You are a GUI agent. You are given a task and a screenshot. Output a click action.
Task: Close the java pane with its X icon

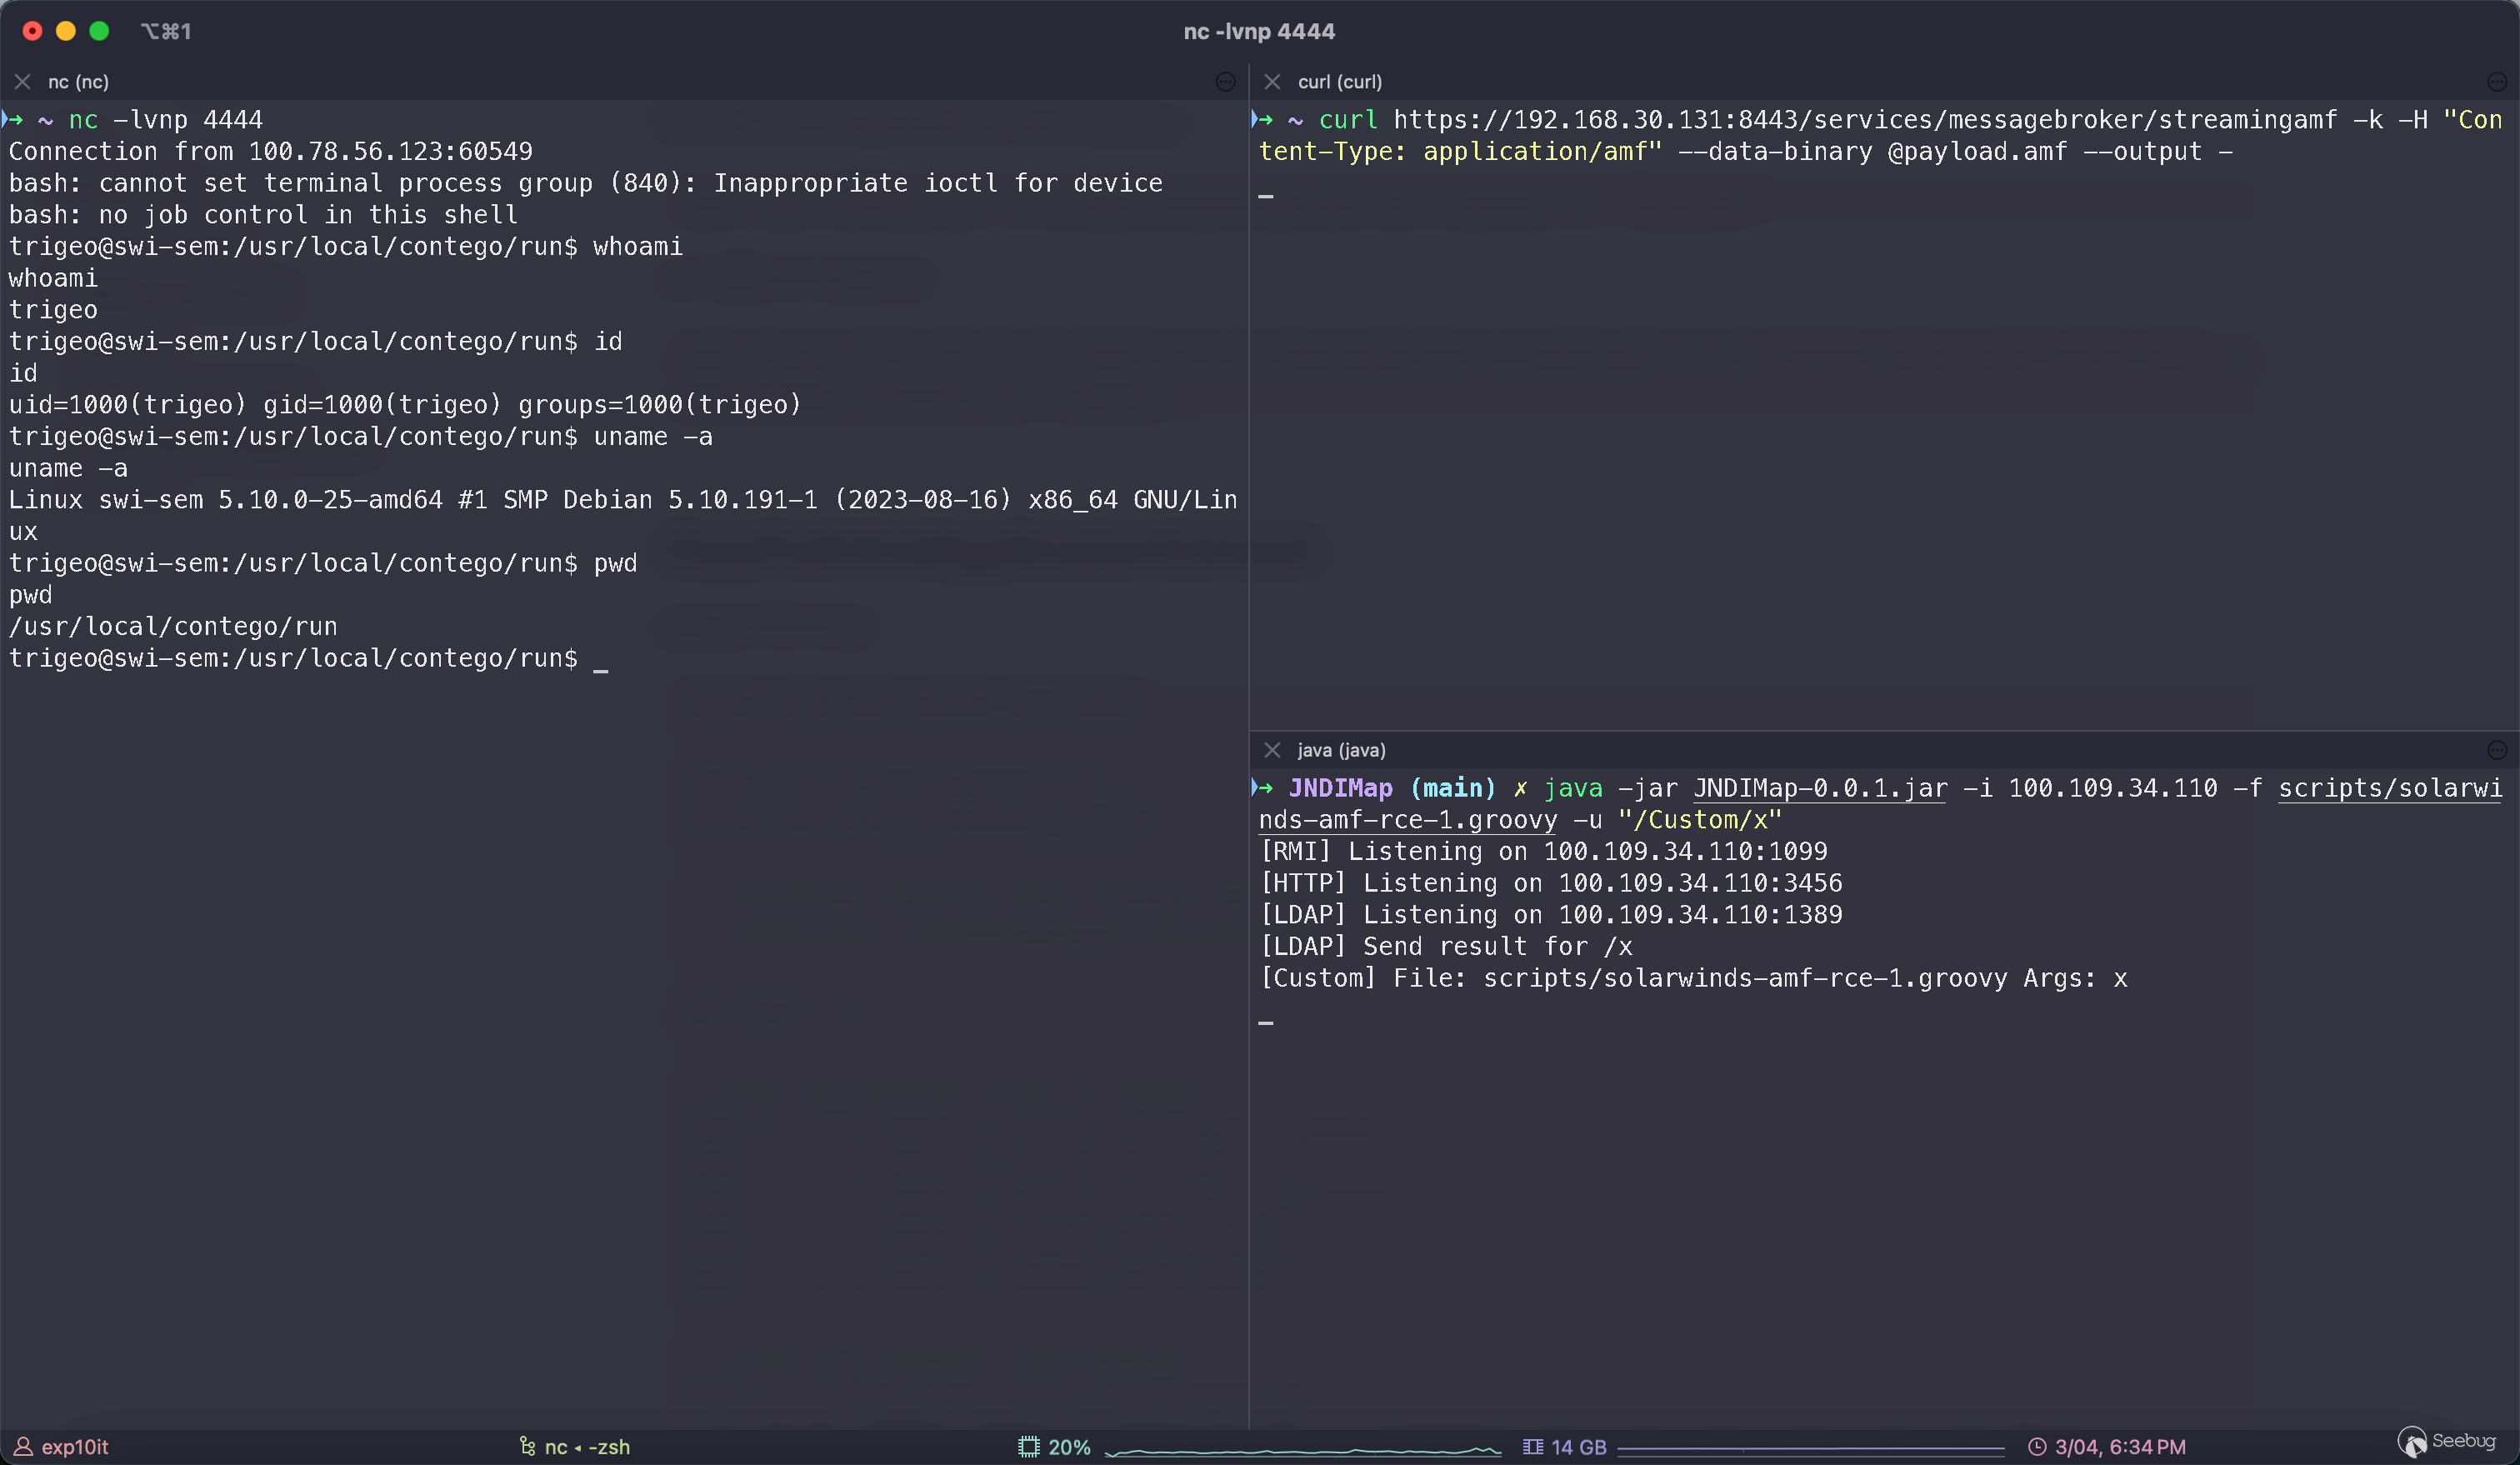click(1272, 750)
